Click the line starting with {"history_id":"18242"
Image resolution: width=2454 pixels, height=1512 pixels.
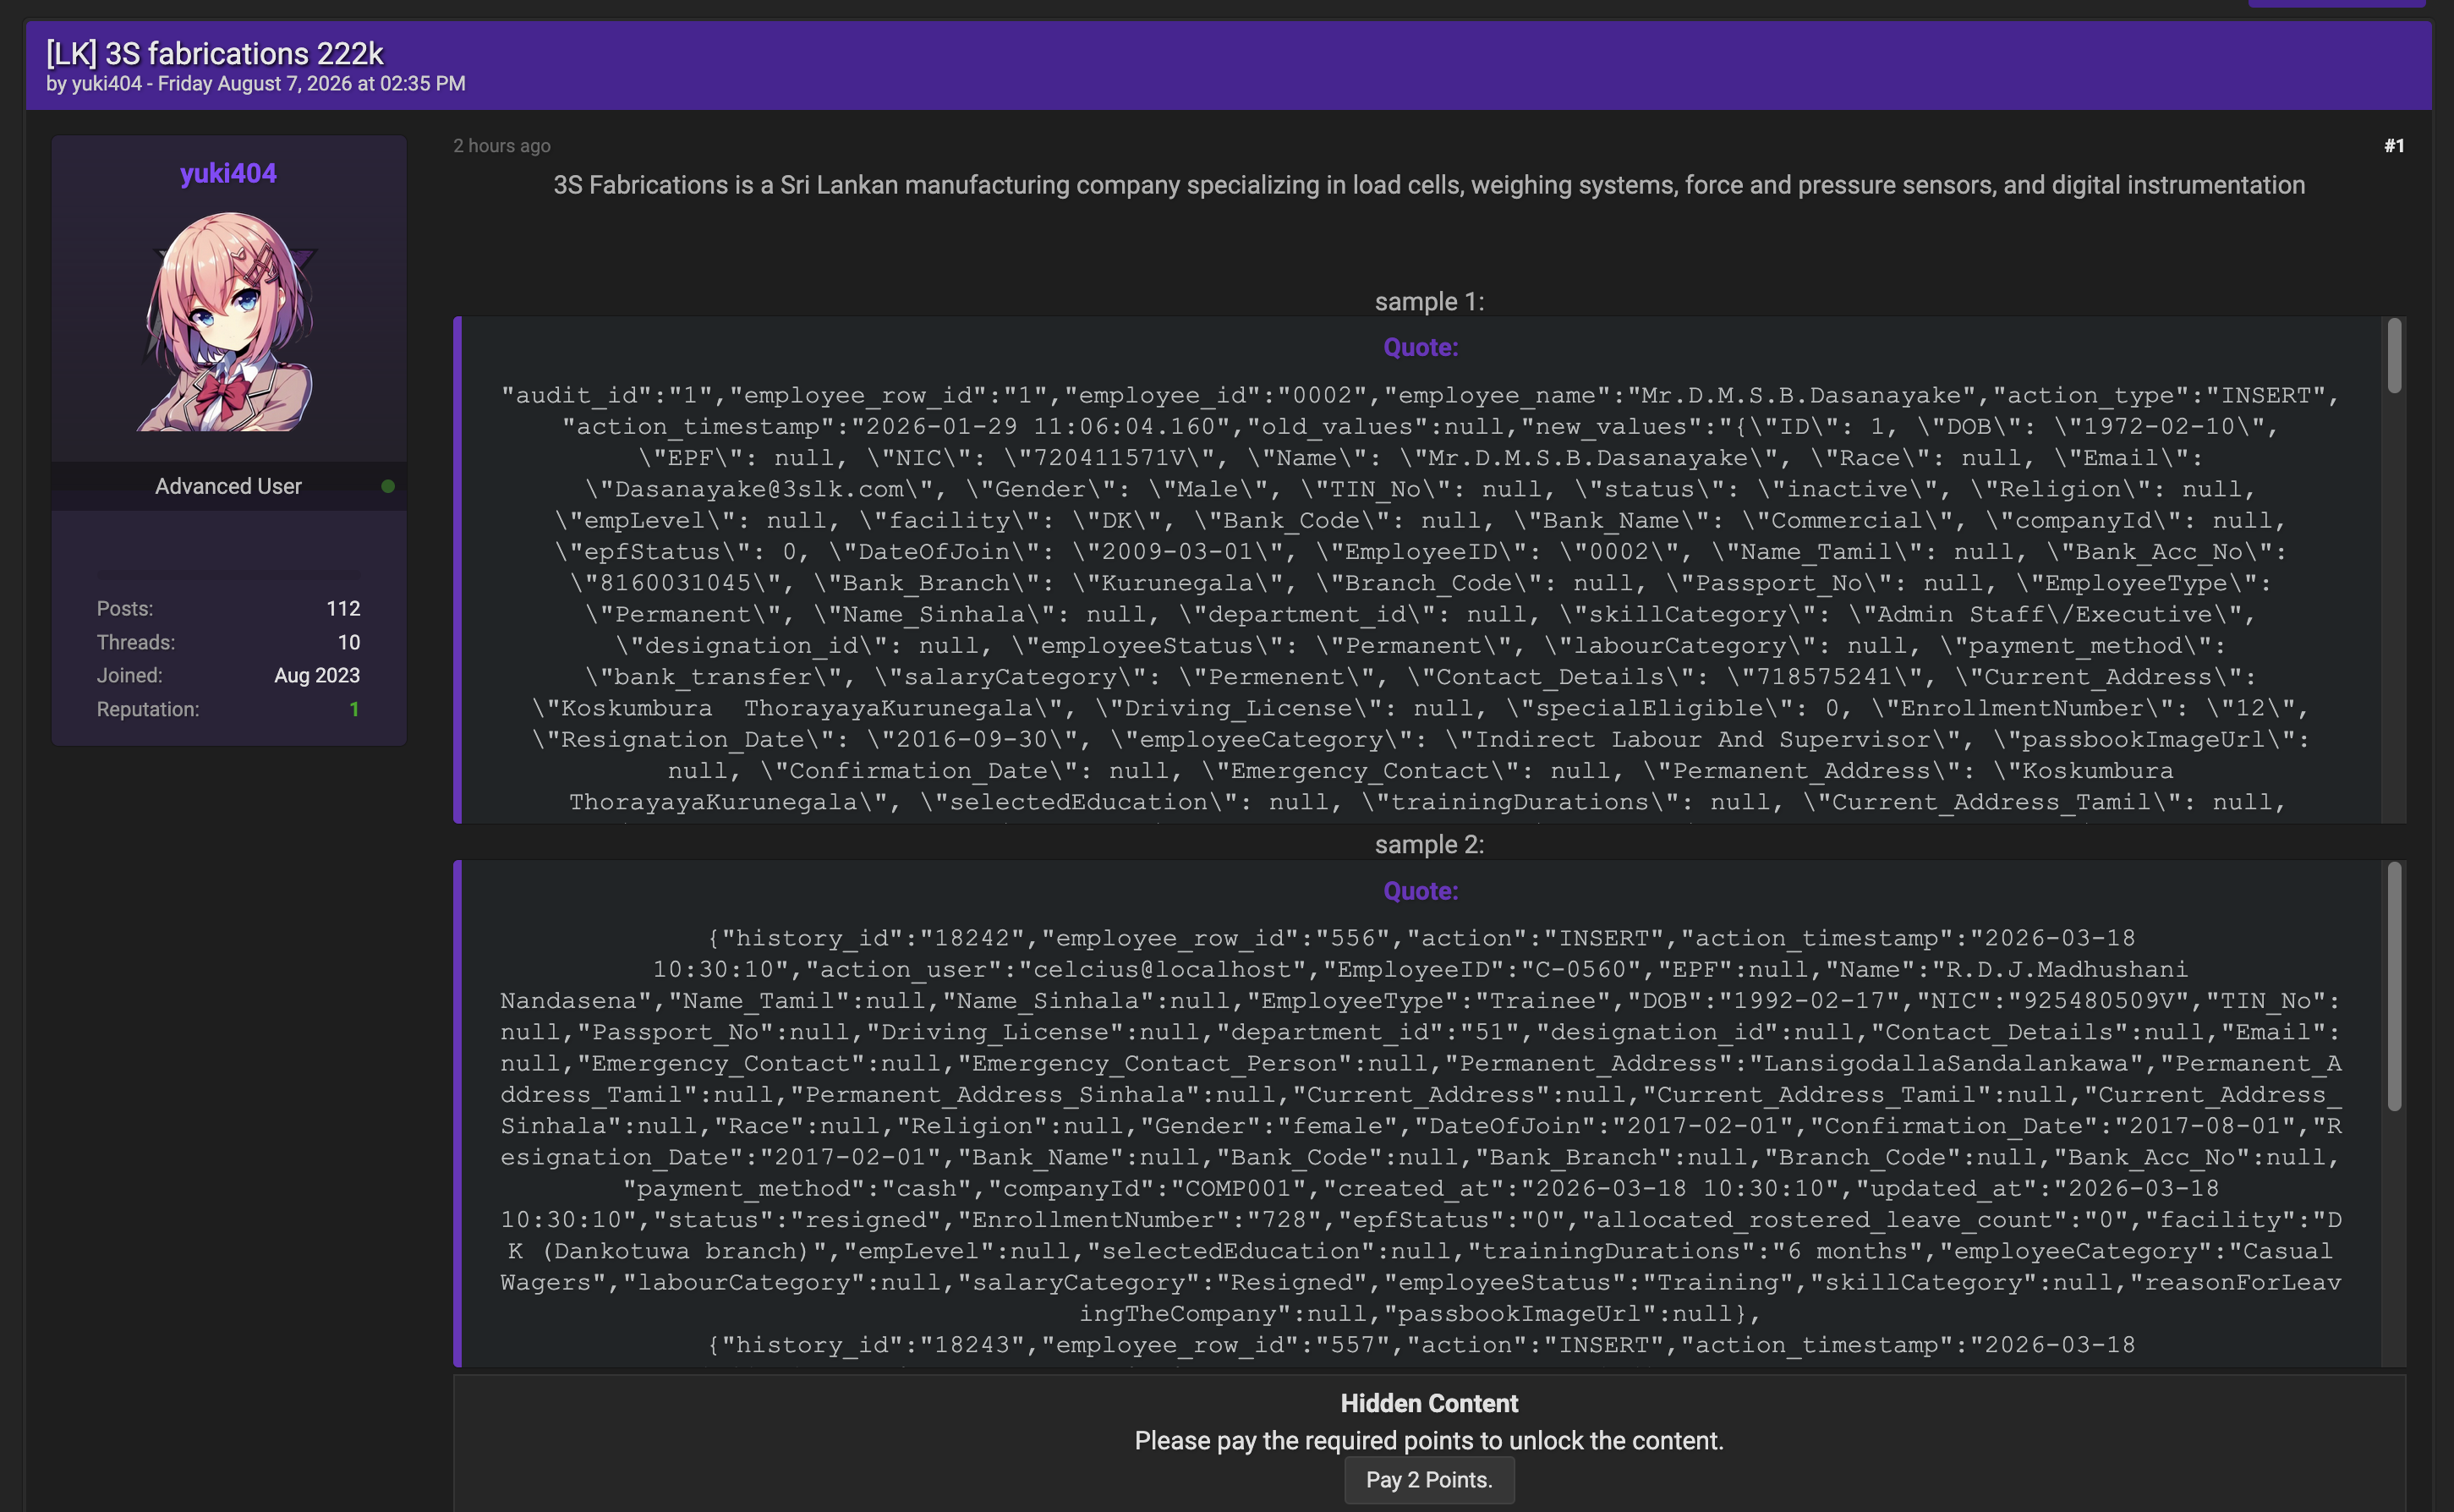1420,938
